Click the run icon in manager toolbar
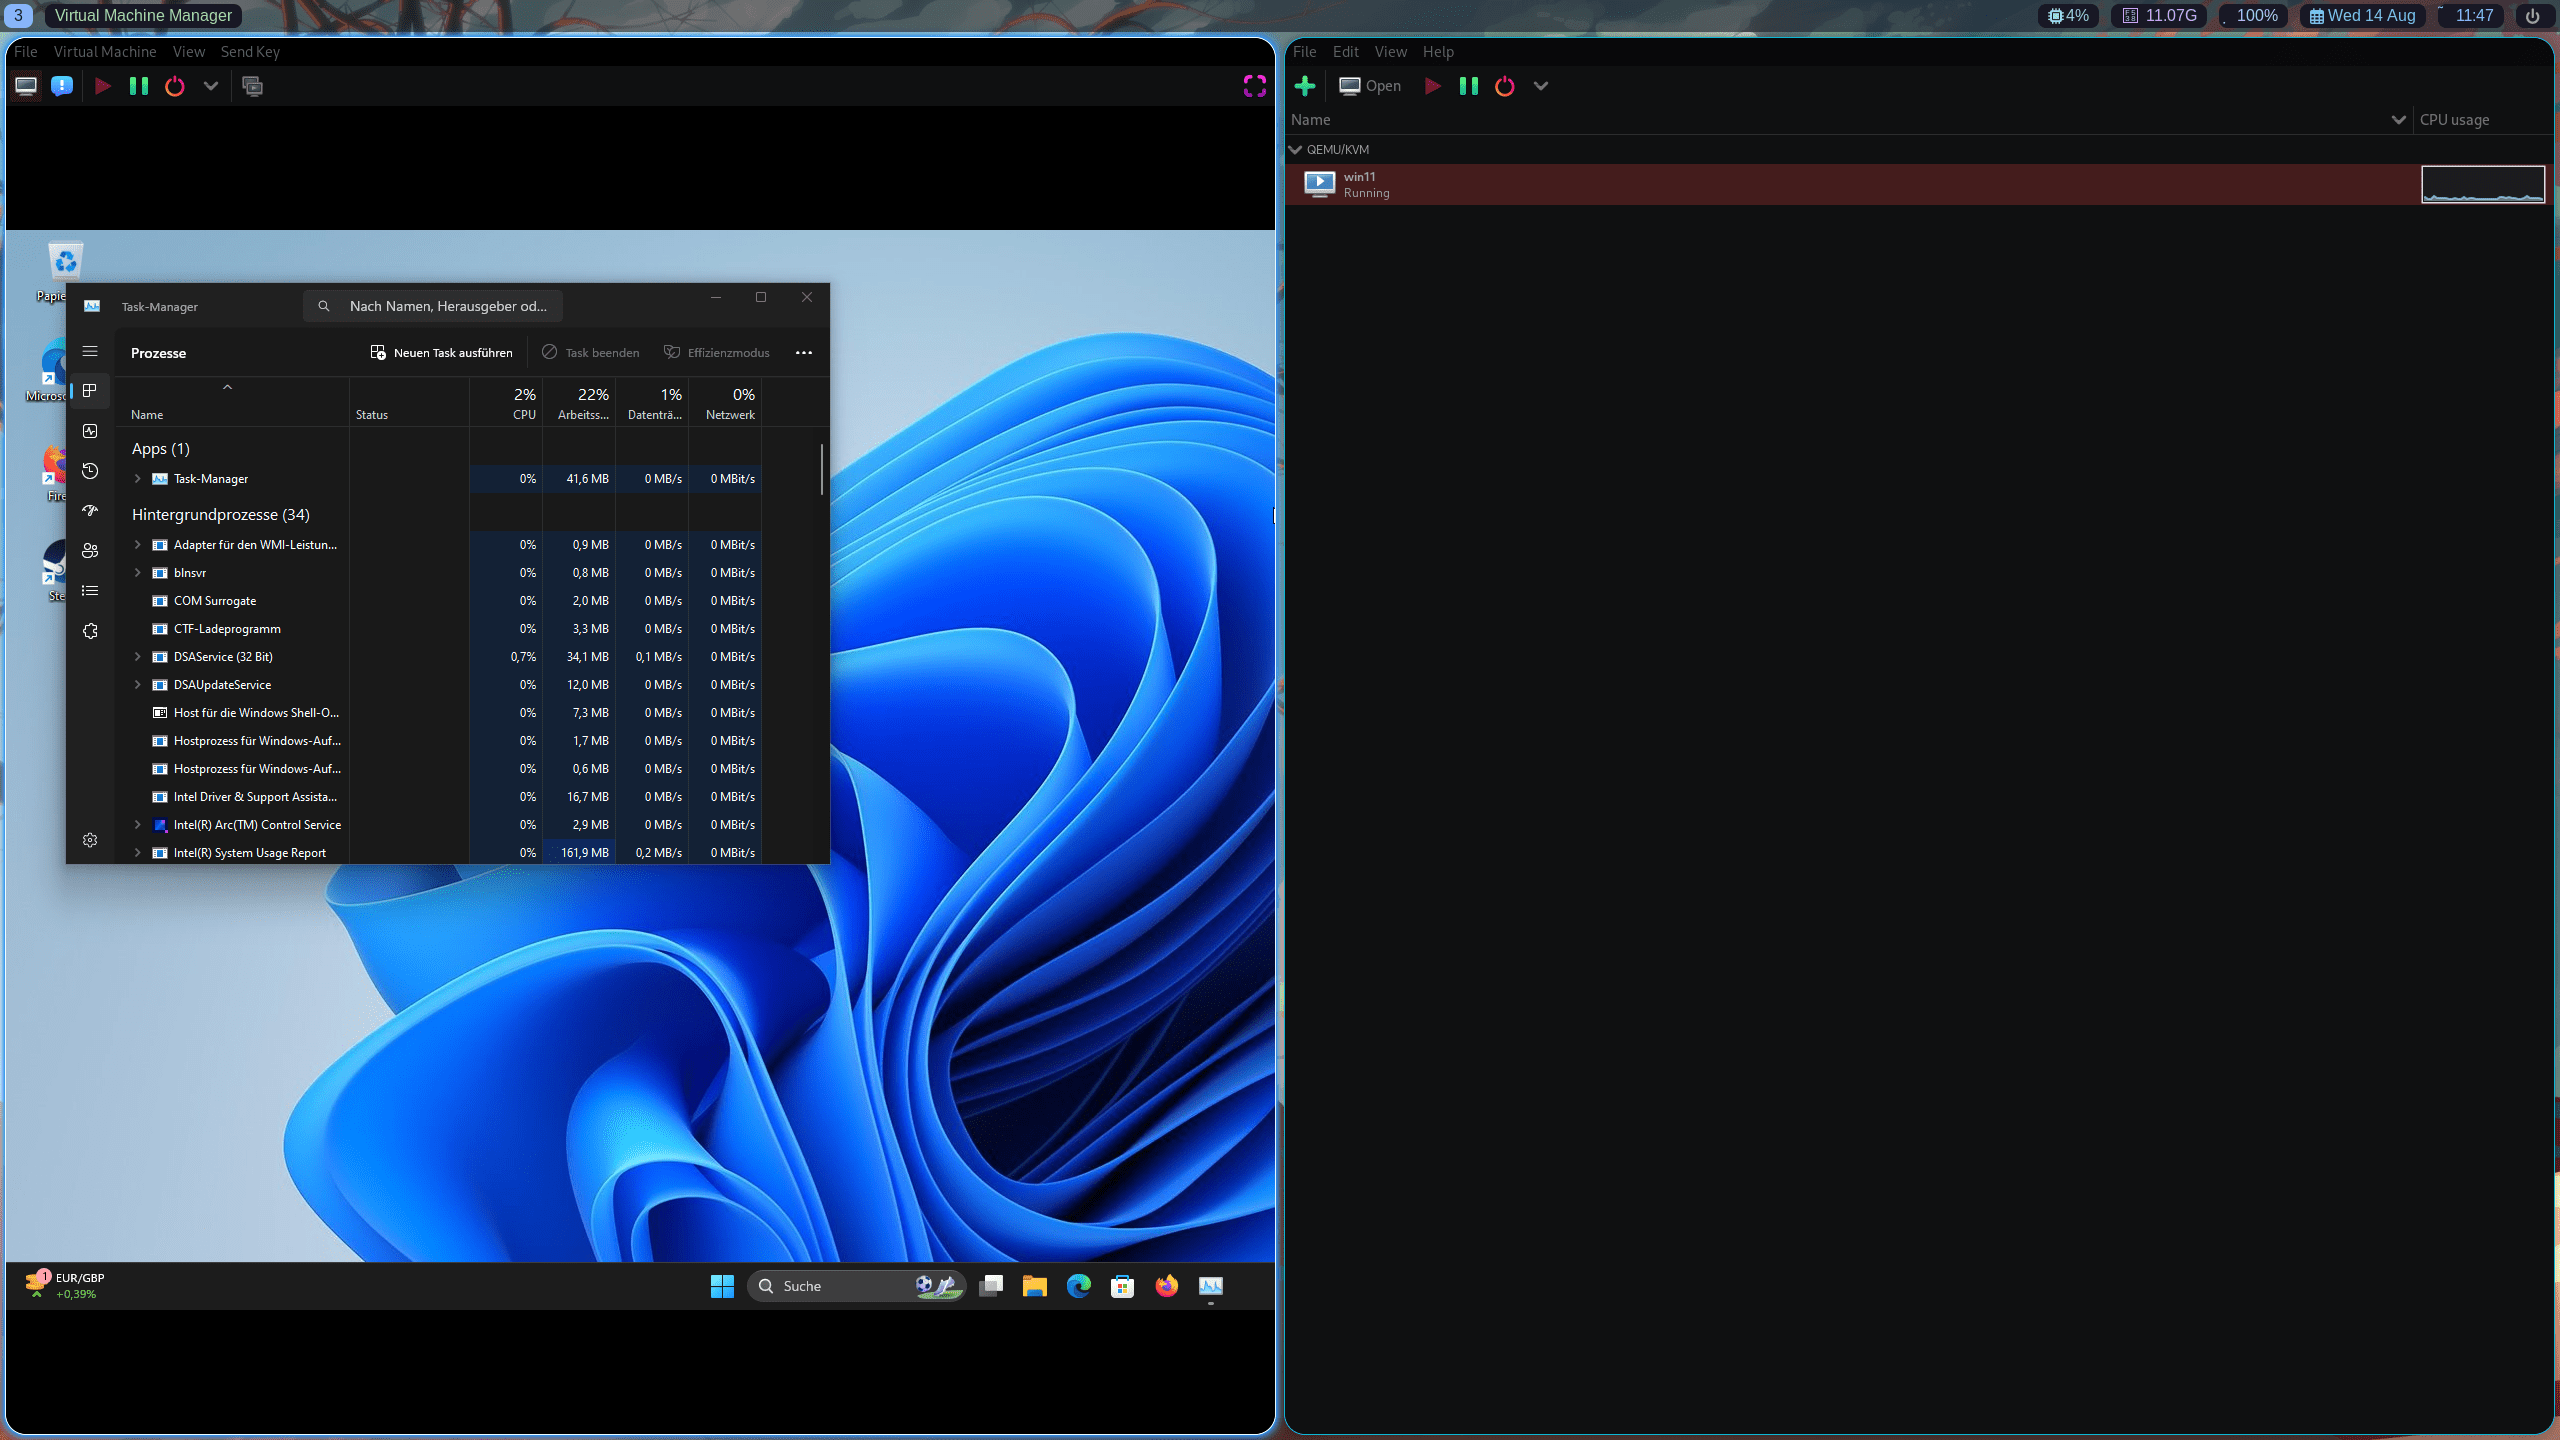The height and width of the screenshot is (1440, 2560). tap(1432, 86)
